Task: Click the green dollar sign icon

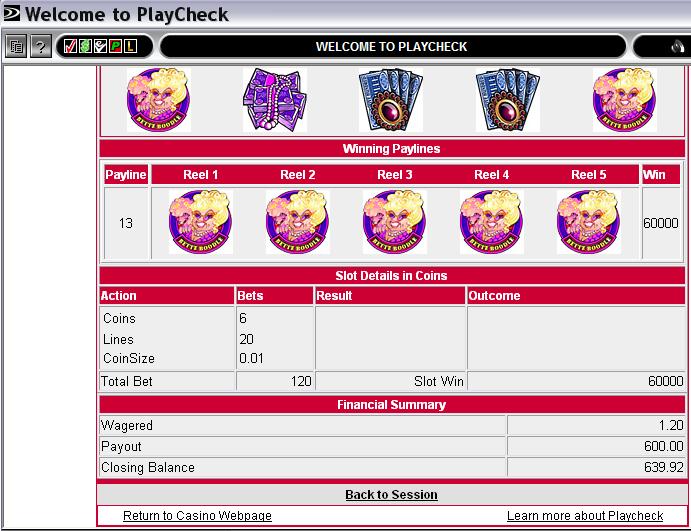Action: point(85,46)
